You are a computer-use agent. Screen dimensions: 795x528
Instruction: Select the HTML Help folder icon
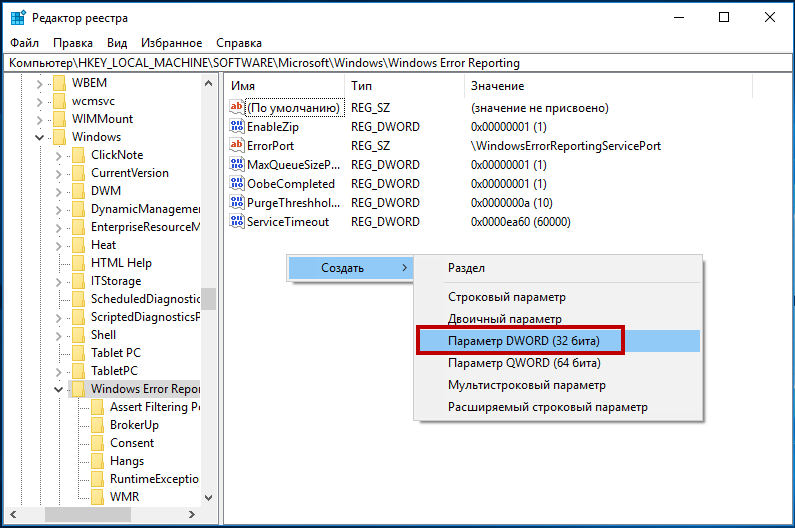point(79,263)
